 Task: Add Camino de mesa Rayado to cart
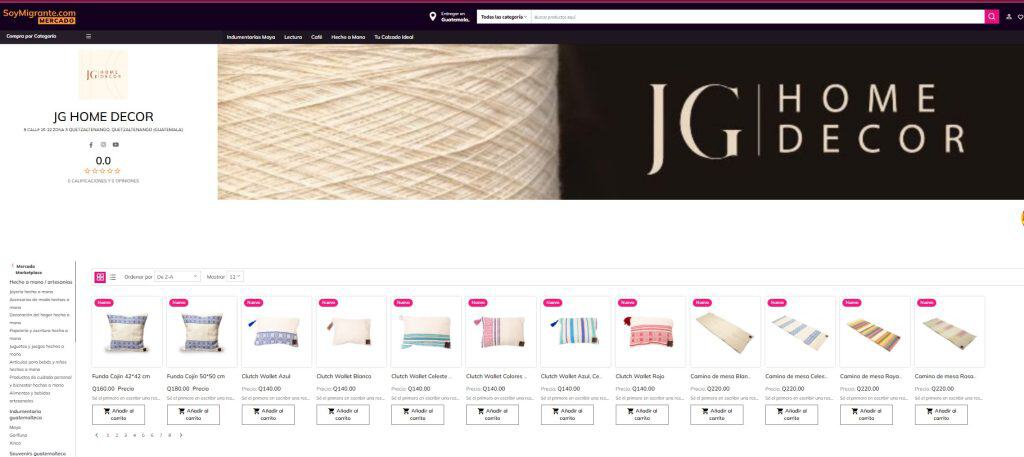(x=866, y=415)
